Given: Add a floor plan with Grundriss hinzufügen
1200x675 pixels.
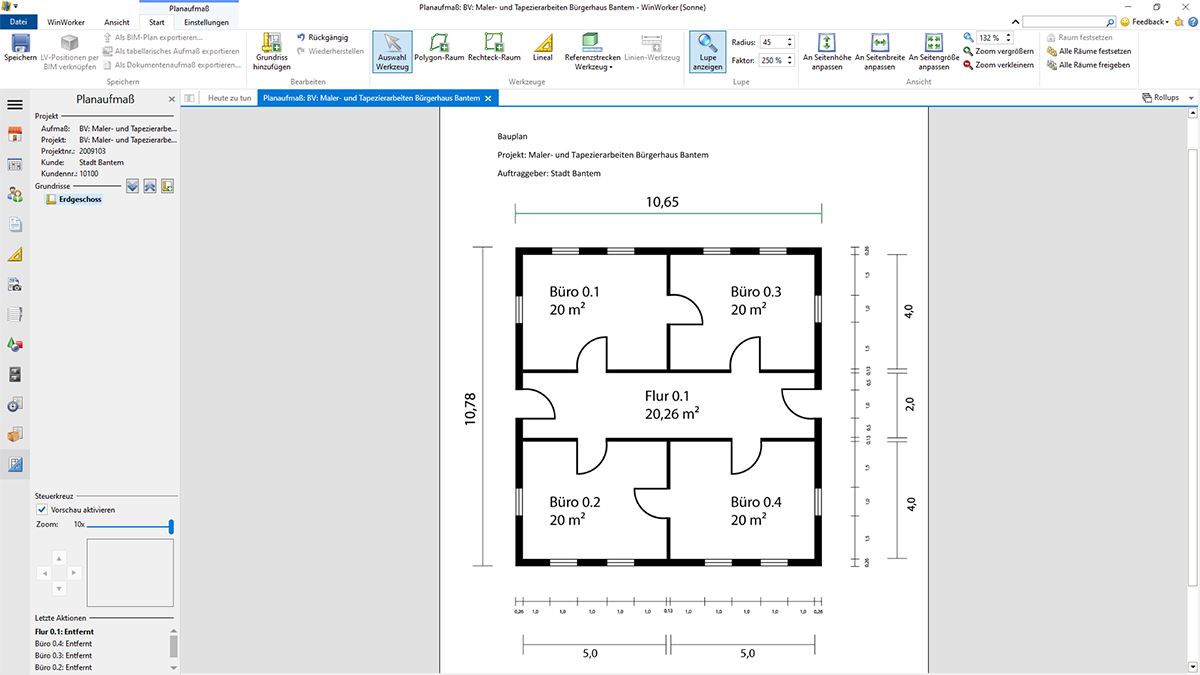Looking at the screenshot, I should tap(272, 51).
